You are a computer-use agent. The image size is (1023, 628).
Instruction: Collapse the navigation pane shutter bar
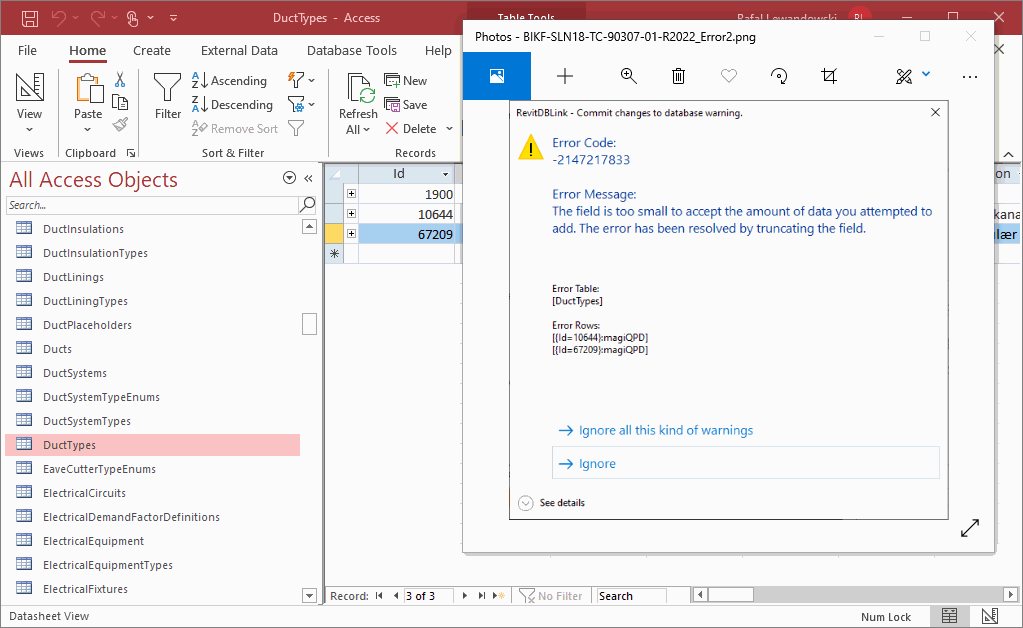click(309, 178)
